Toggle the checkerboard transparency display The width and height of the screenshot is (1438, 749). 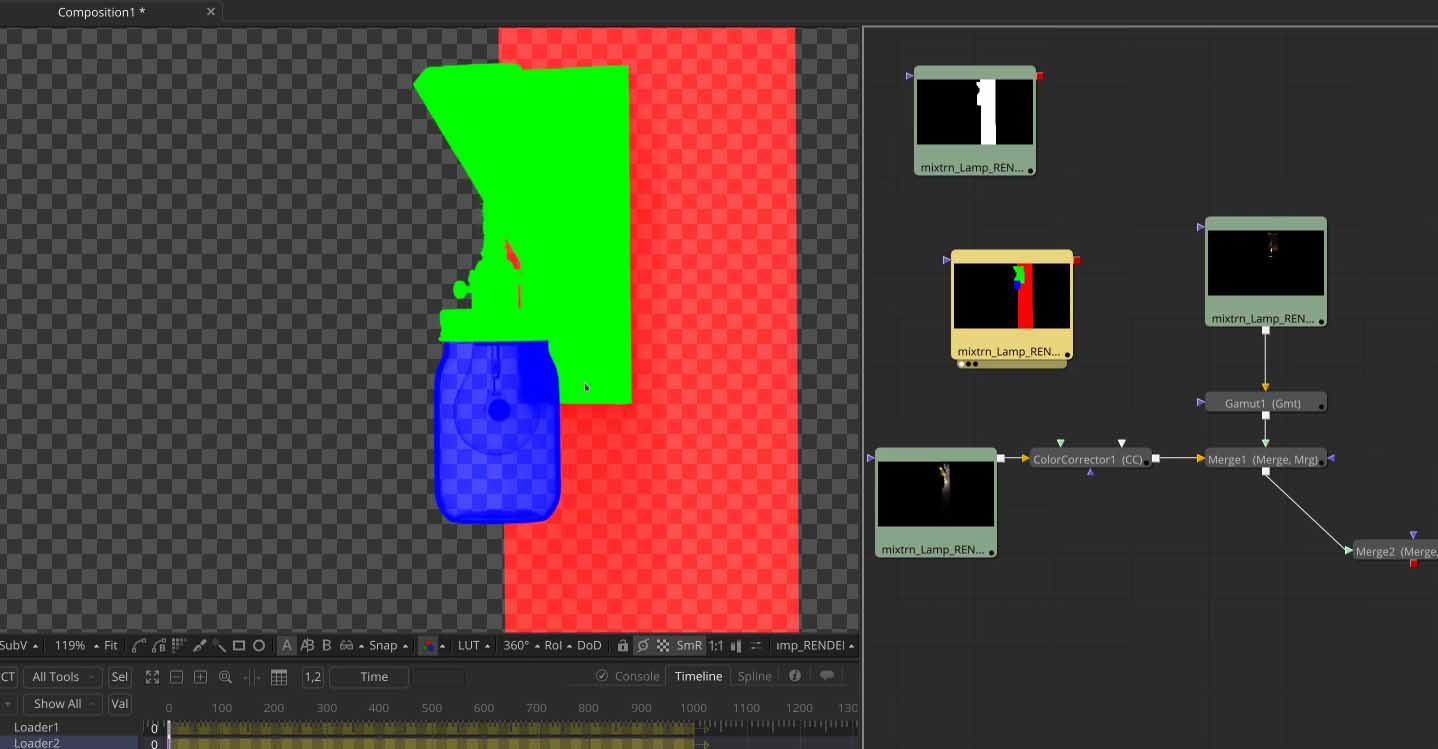click(x=662, y=646)
